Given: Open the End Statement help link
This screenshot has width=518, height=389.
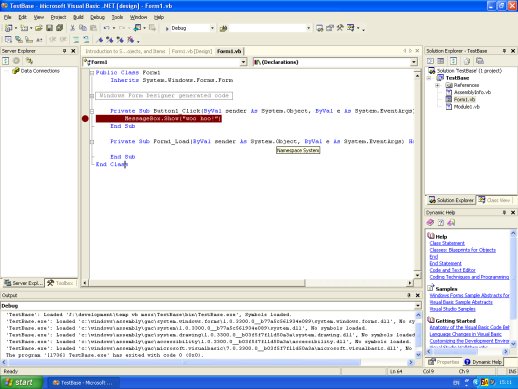Looking at the screenshot, I should 446,263.
